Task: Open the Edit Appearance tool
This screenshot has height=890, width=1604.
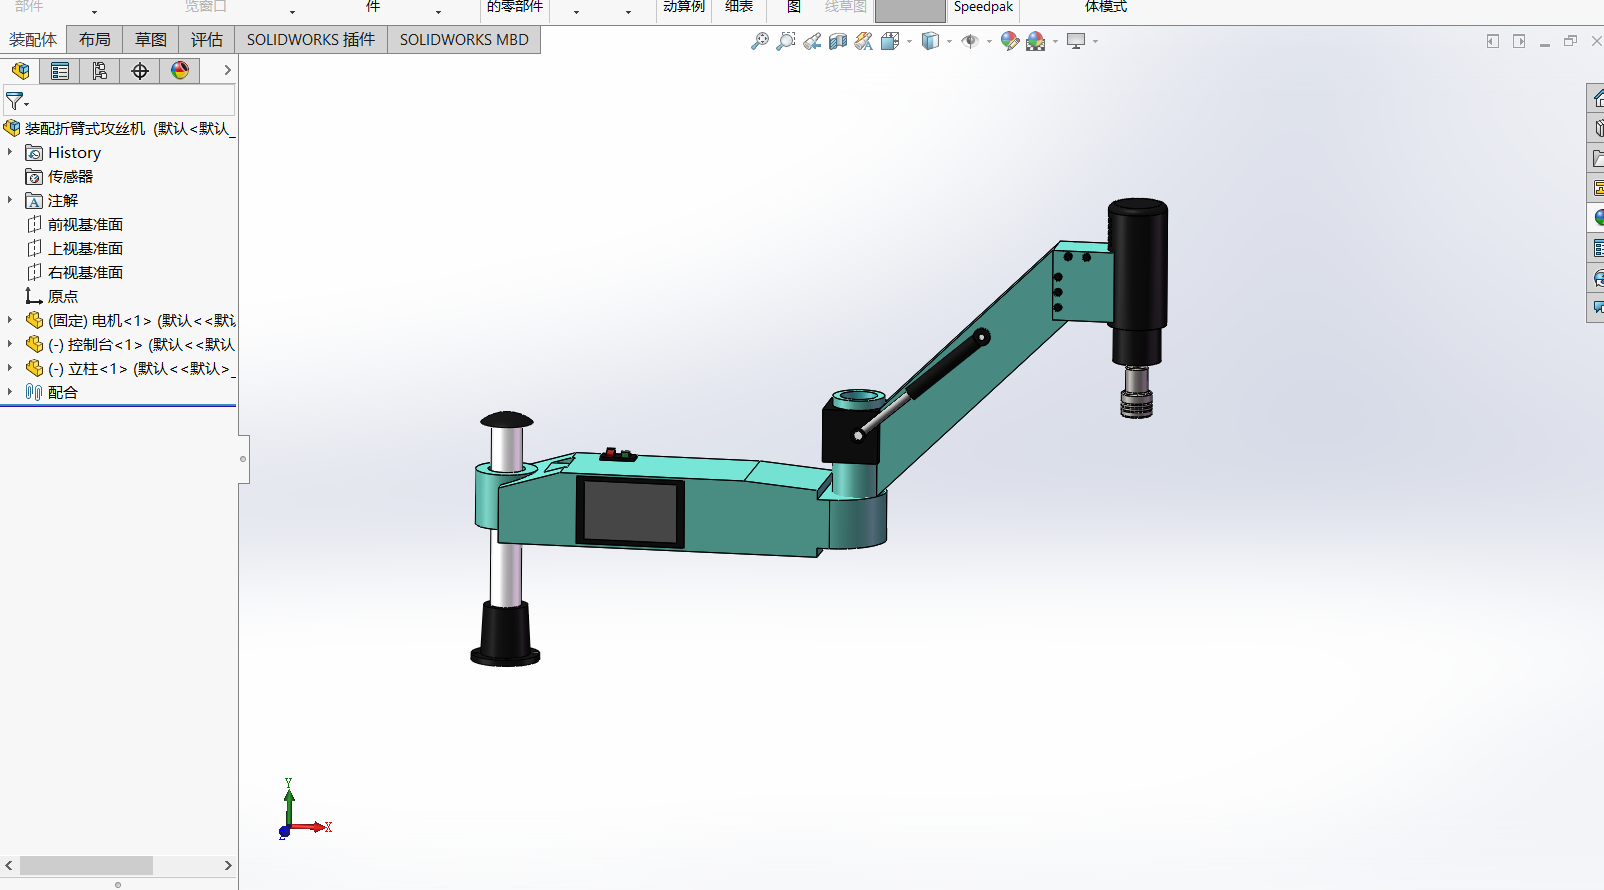Action: pyautogui.click(x=1009, y=41)
